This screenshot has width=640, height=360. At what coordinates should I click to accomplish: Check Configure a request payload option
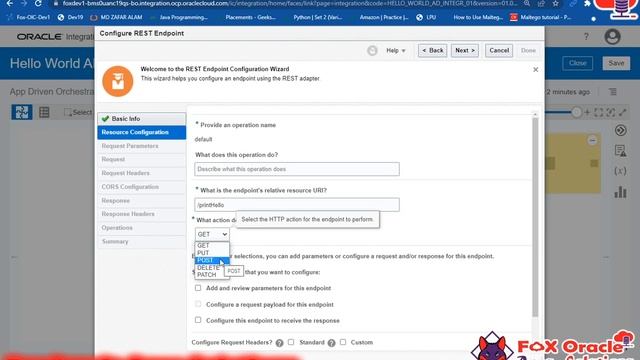point(198,304)
